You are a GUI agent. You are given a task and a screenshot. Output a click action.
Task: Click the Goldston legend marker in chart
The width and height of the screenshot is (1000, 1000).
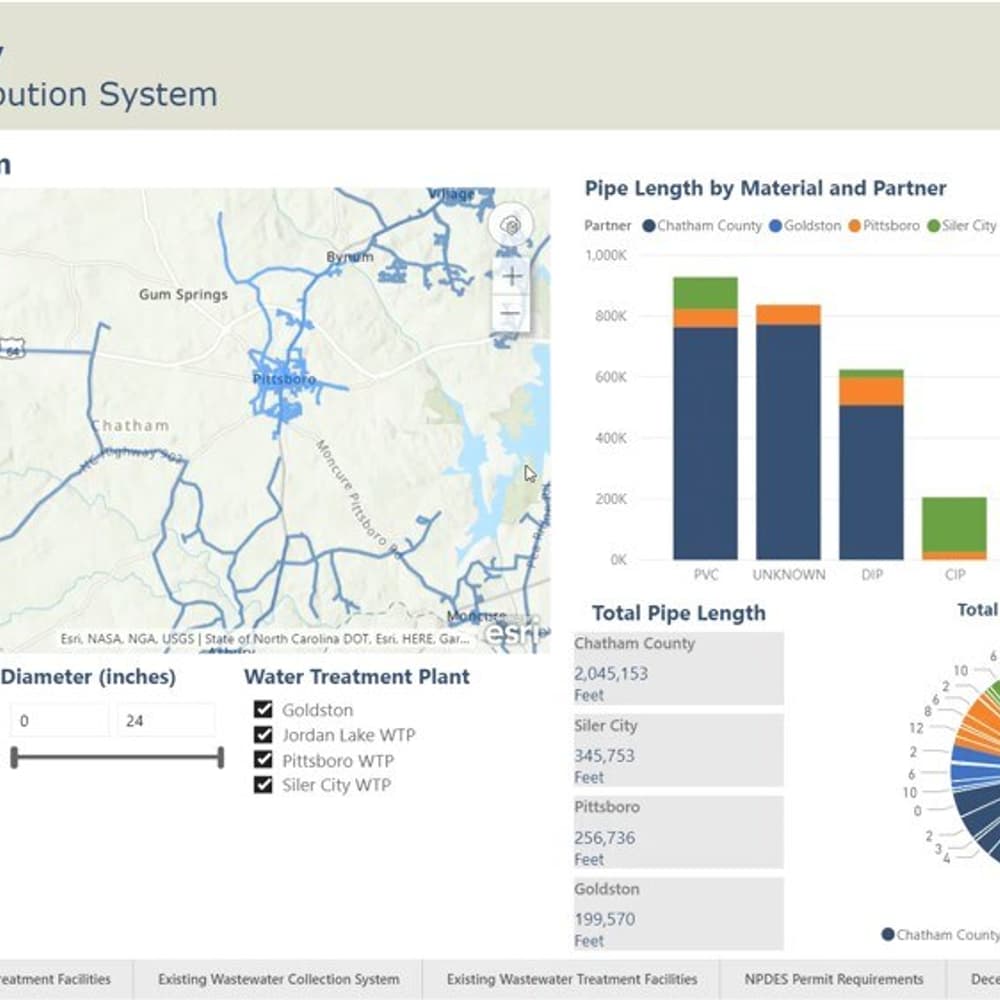click(776, 226)
